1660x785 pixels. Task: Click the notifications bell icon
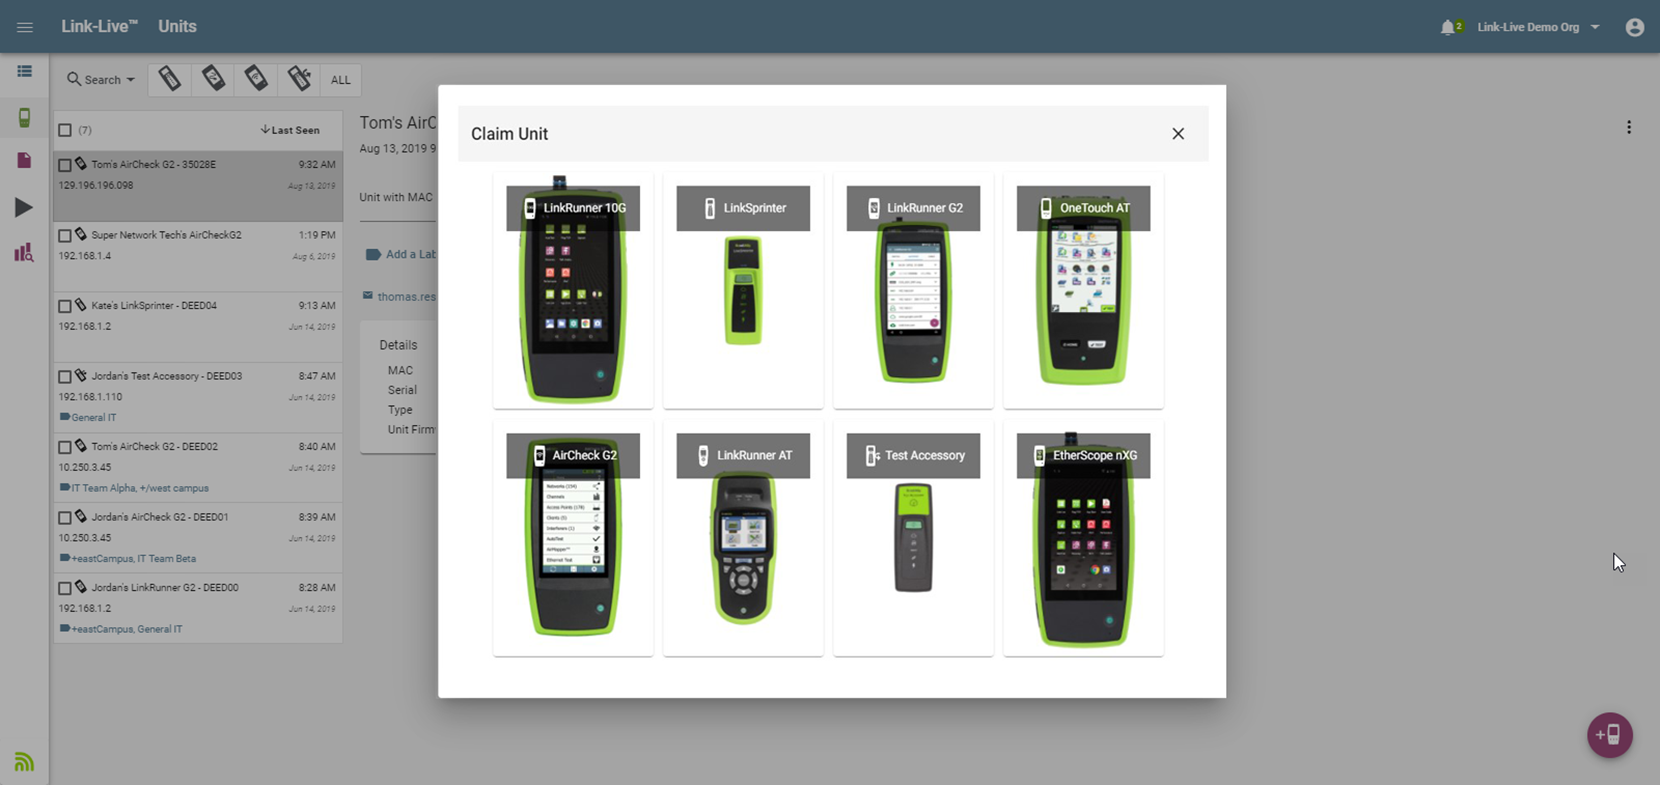[1447, 28]
